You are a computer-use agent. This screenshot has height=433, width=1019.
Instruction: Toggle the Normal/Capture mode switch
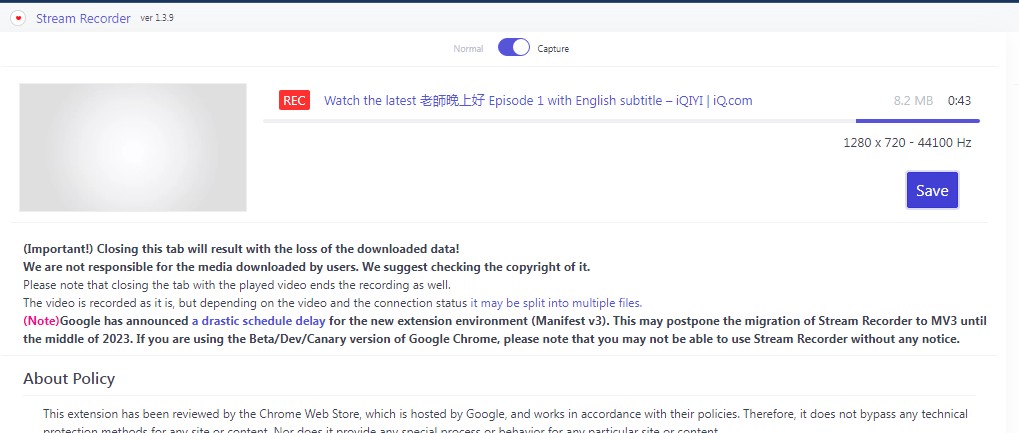pyautogui.click(x=514, y=47)
